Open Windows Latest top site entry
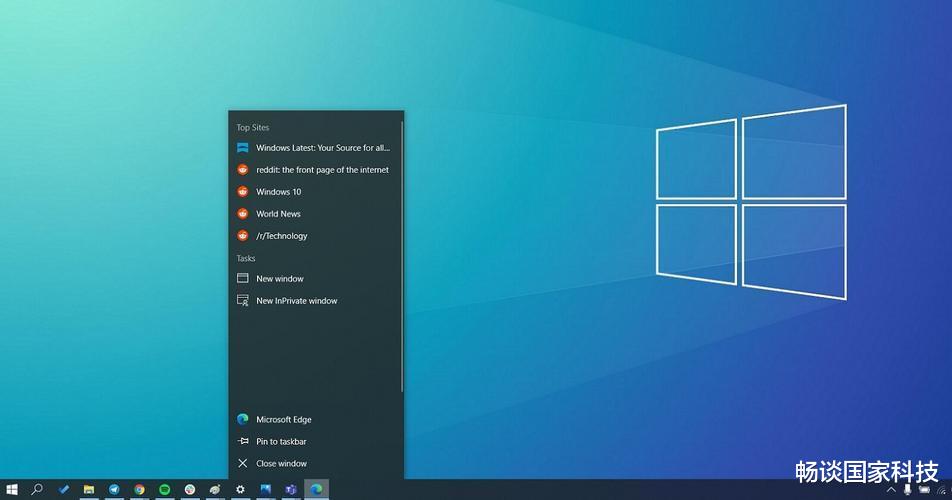952x500 pixels. click(x=315, y=147)
